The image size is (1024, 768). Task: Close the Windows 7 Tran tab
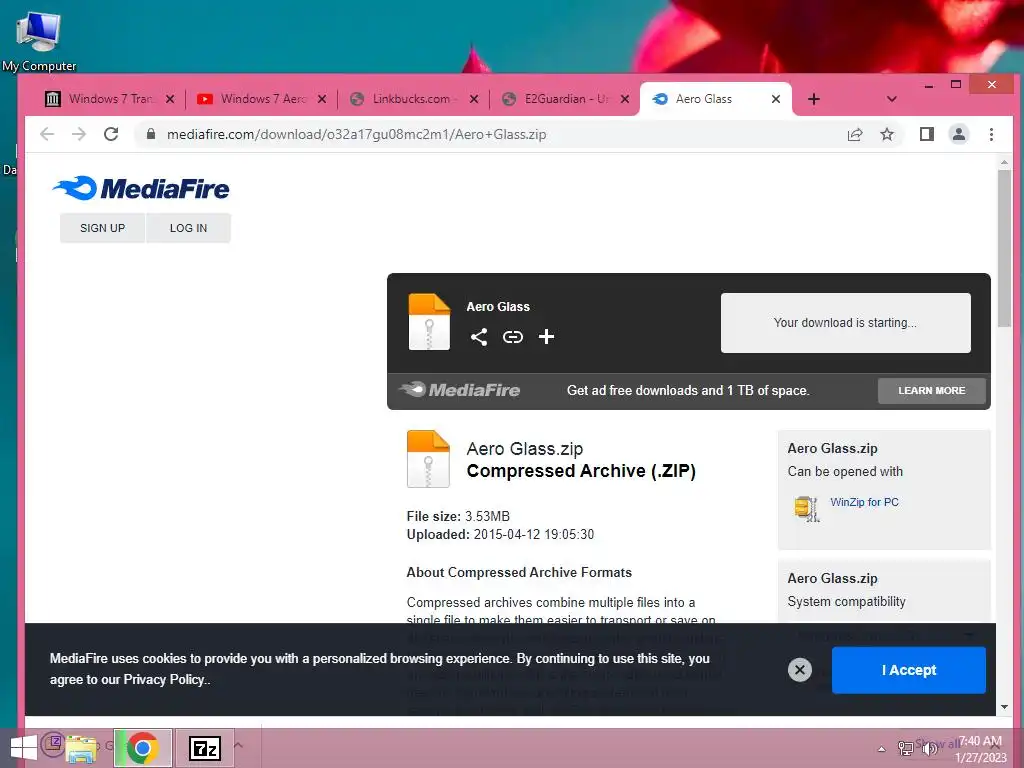point(170,99)
